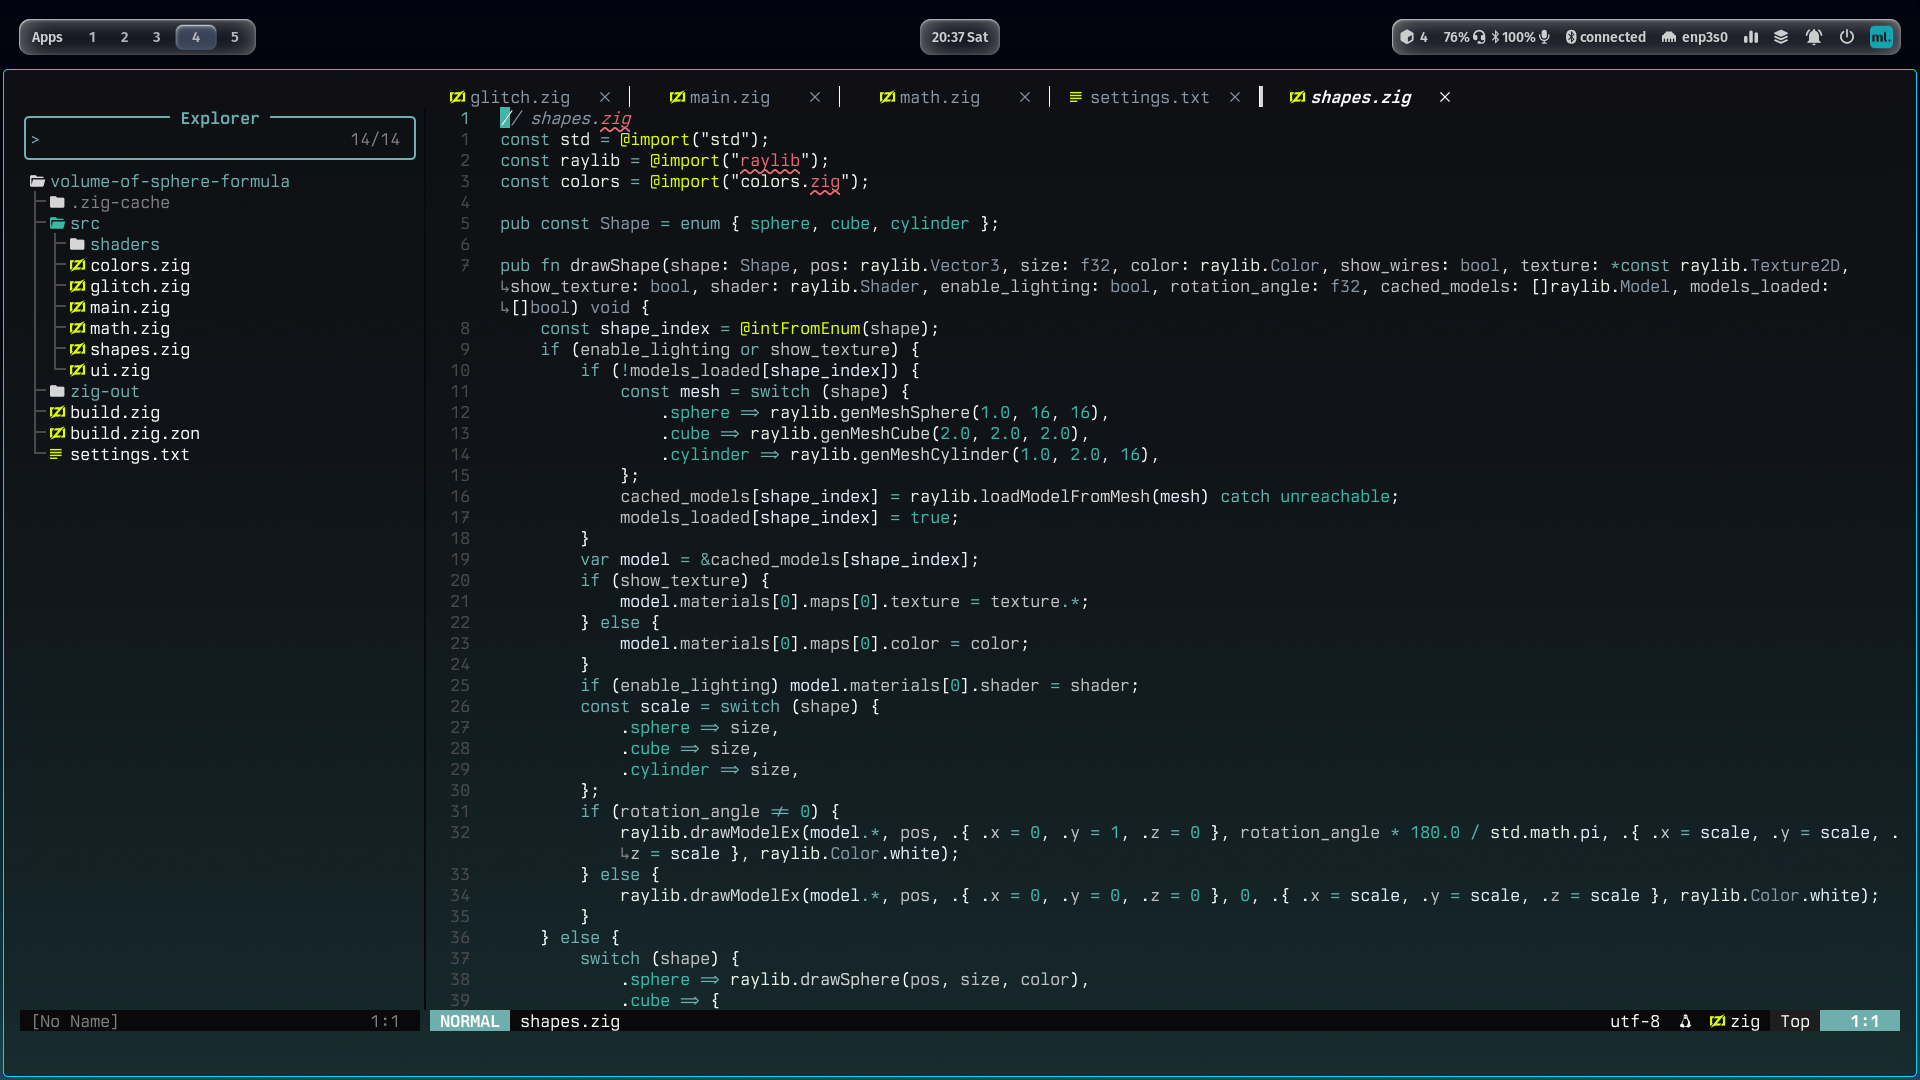
Task: Expand the zig-out folder
Action: (x=104, y=391)
